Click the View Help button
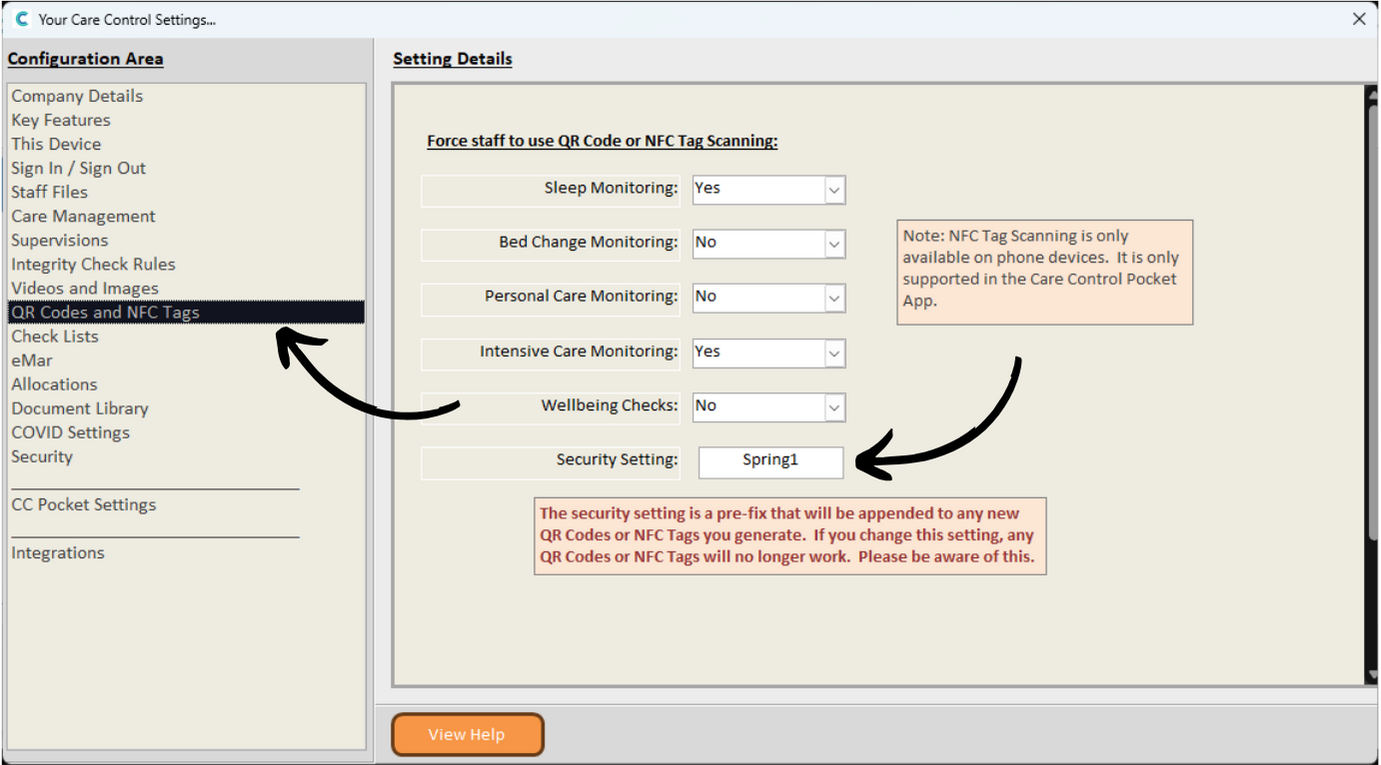The width and height of the screenshot is (1381, 765). (x=467, y=734)
